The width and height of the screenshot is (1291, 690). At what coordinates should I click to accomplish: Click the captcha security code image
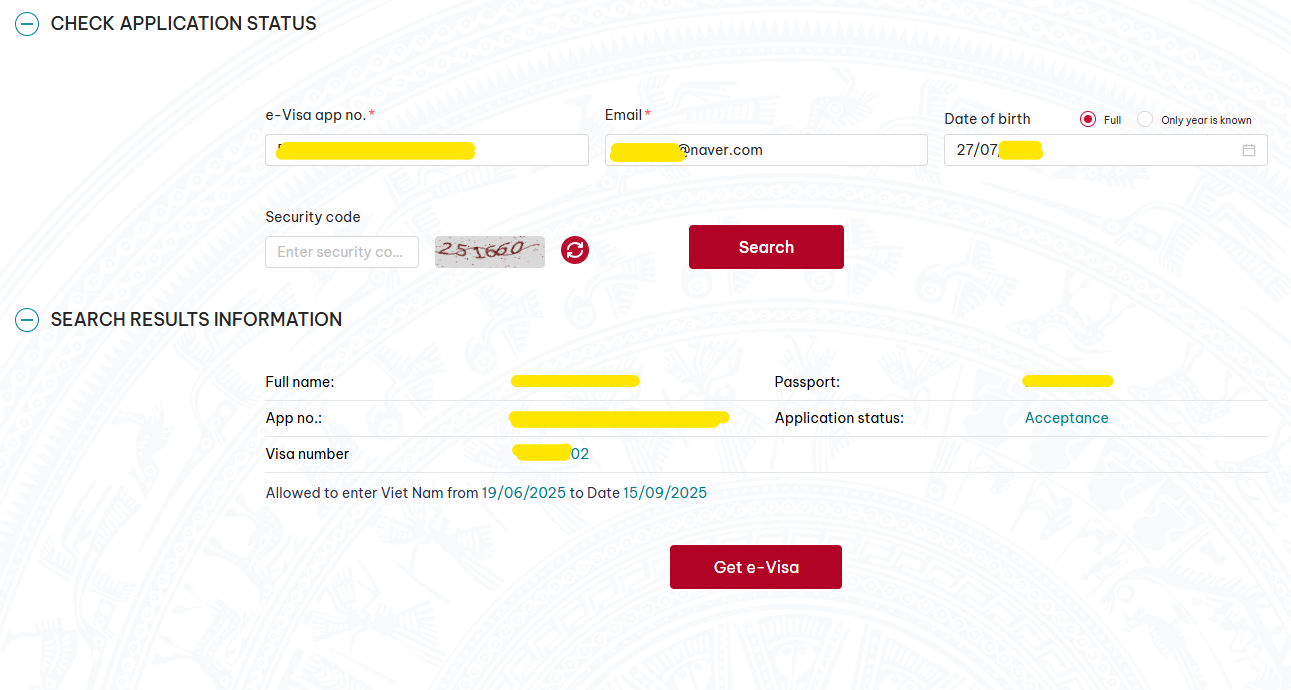tap(490, 251)
